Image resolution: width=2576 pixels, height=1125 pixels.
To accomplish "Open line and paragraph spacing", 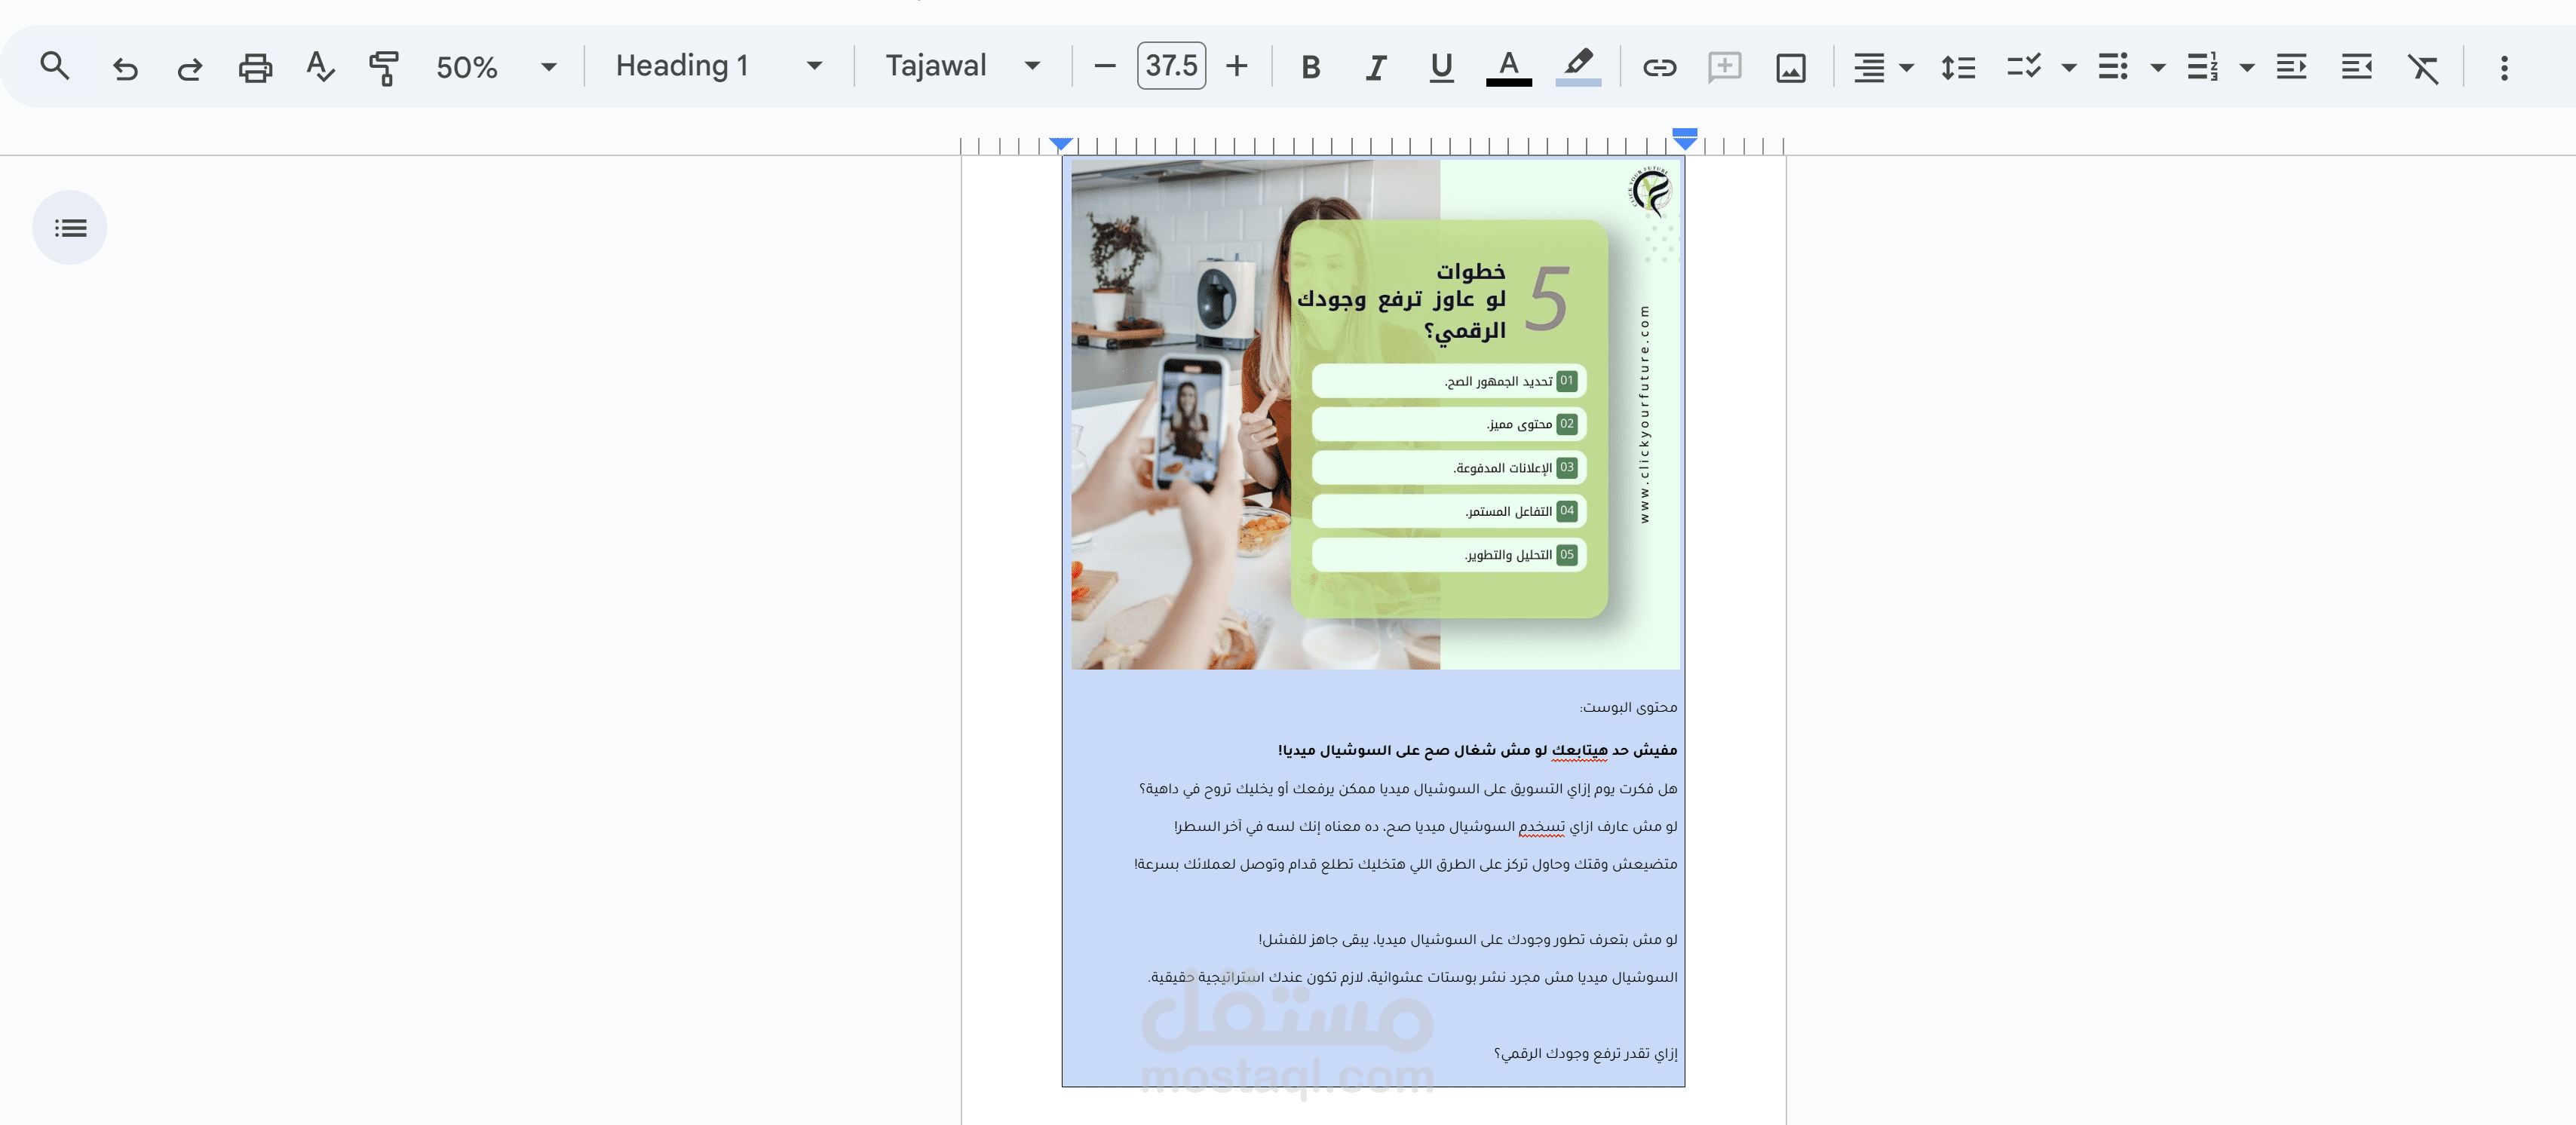I will tap(1958, 67).
